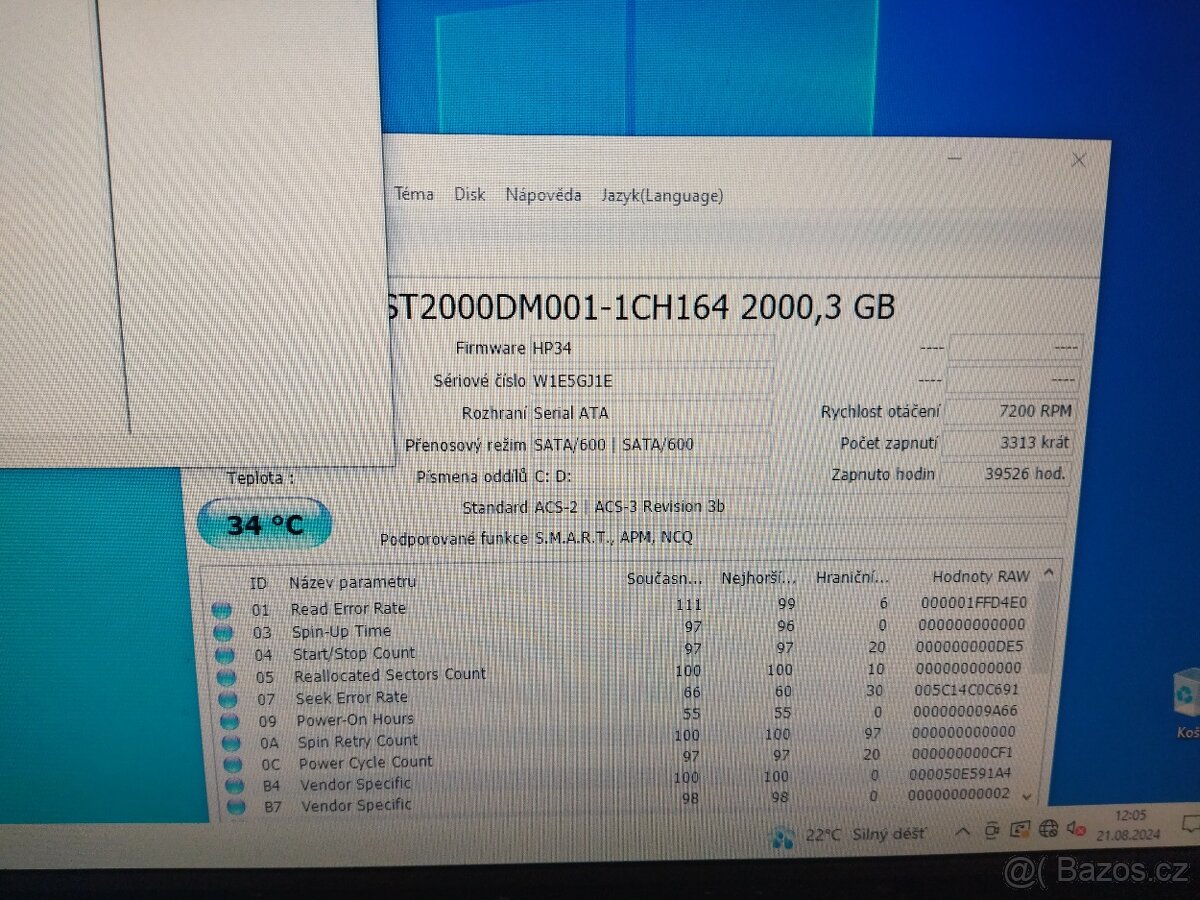The image size is (1200, 900).
Task: Open the Nápověda menu
Action: (543, 195)
